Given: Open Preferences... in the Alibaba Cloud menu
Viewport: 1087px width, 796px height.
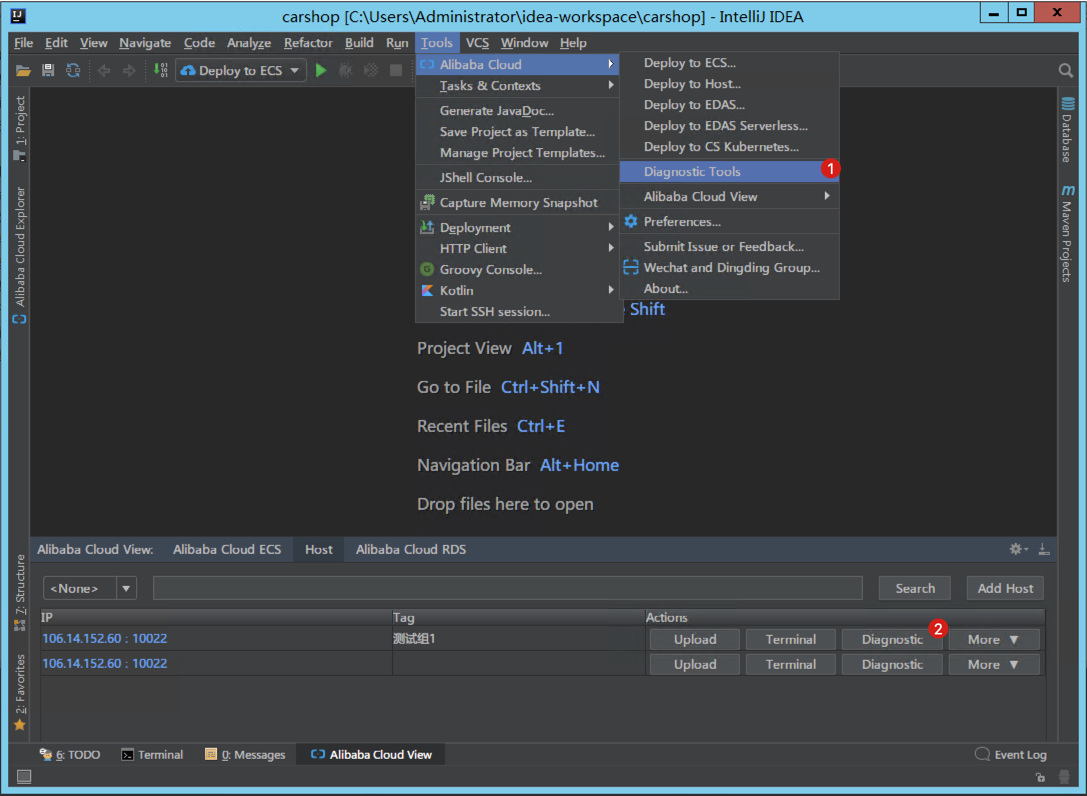Looking at the screenshot, I should coord(729,221).
